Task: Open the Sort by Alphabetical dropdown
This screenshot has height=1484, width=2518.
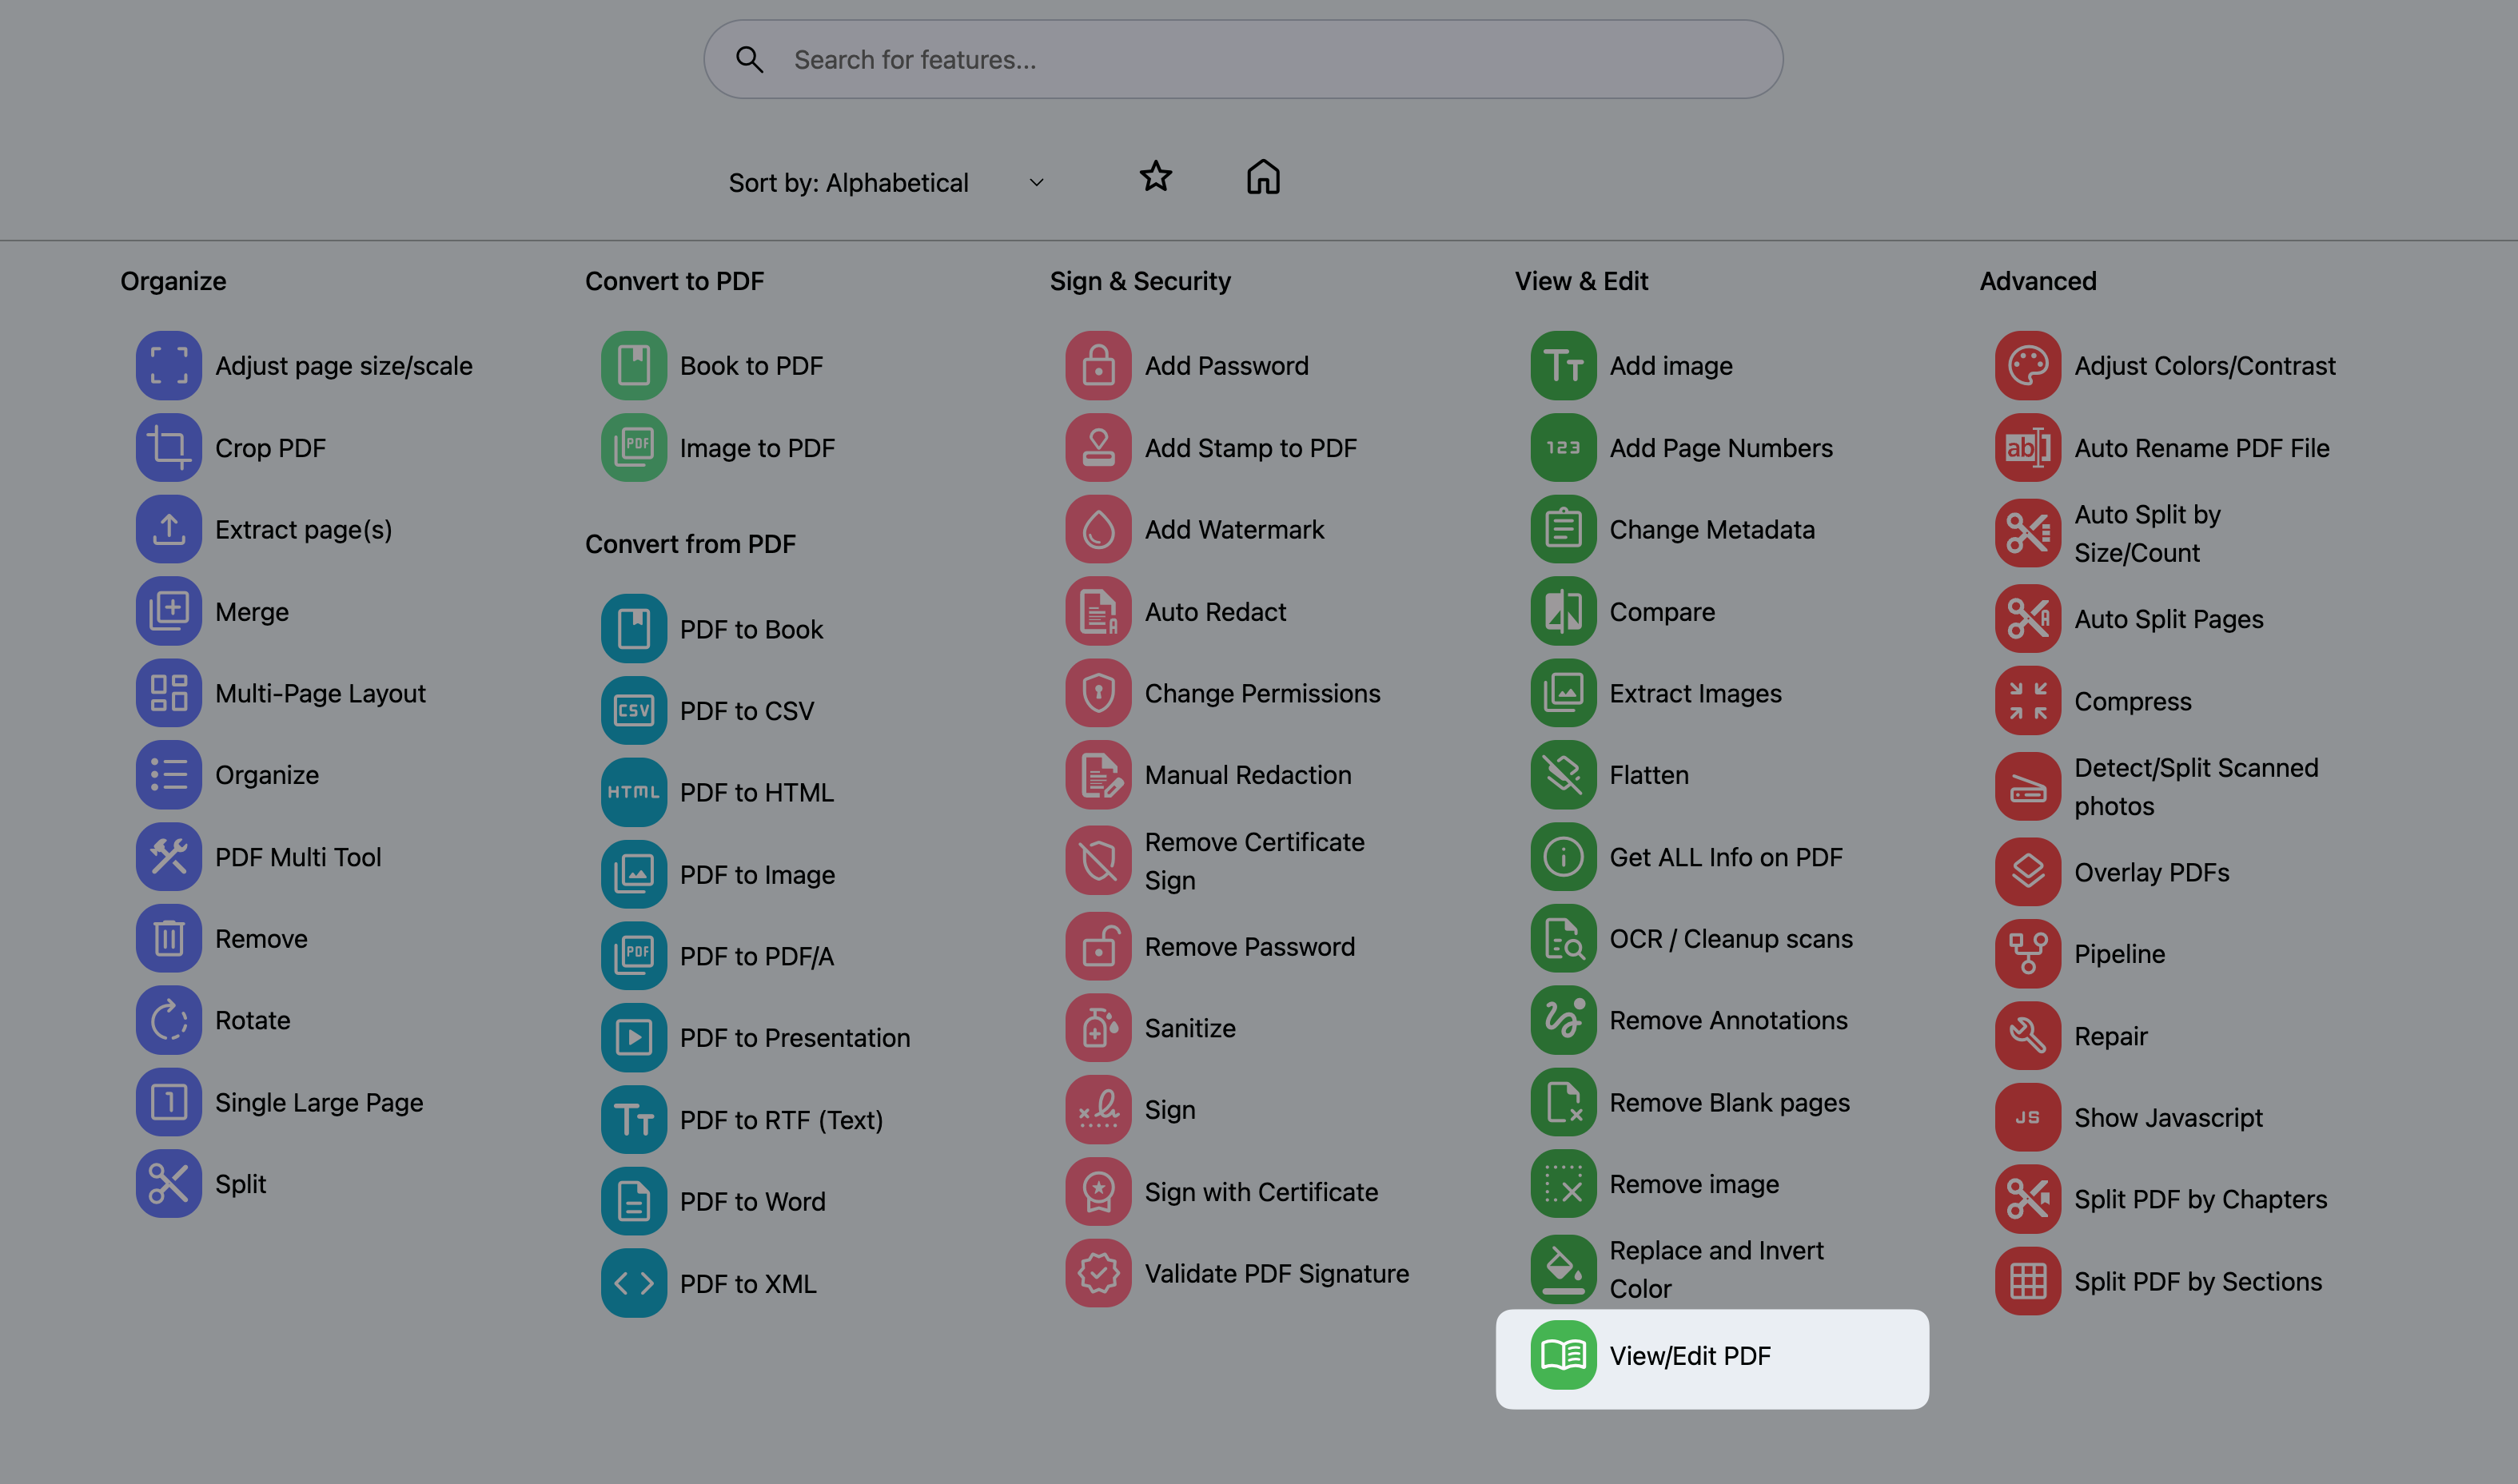Action: coord(885,183)
